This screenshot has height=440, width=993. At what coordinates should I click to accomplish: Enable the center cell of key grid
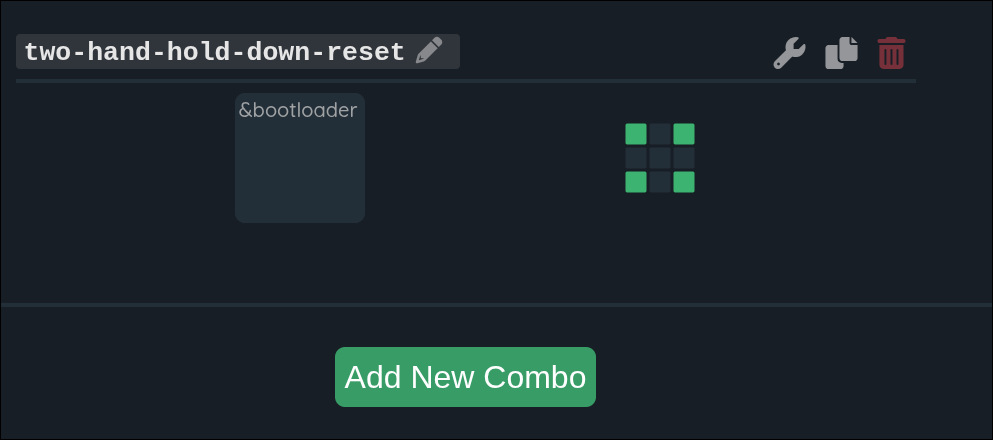click(x=660, y=158)
